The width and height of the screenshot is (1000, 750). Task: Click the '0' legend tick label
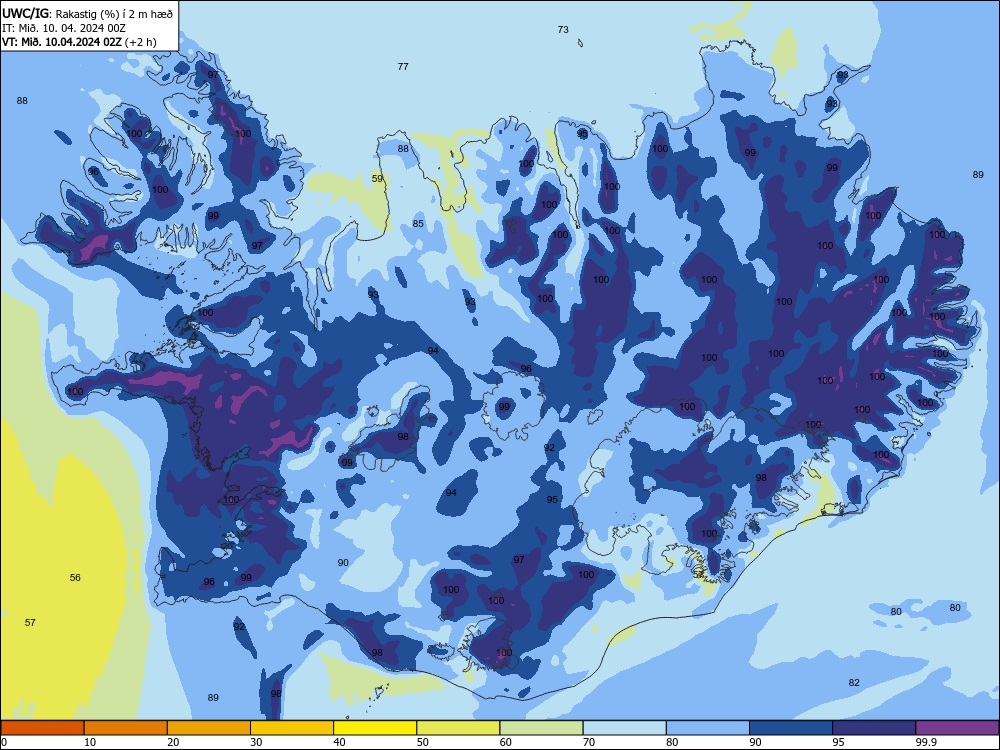tap(4, 742)
